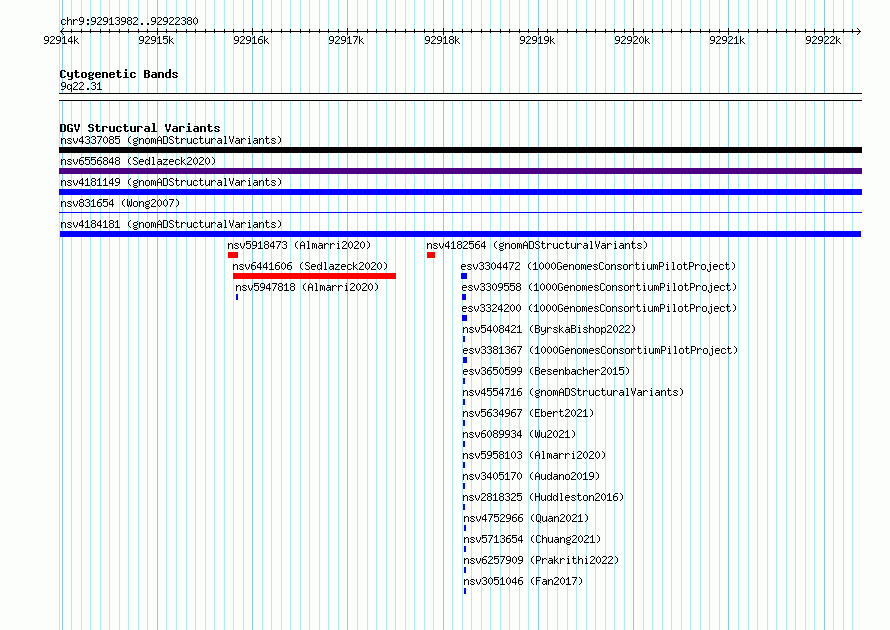The image size is (890, 630).
Task: Select nsv4554716 (gnomADStructuralVariants) label
Action: click(x=573, y=392)
